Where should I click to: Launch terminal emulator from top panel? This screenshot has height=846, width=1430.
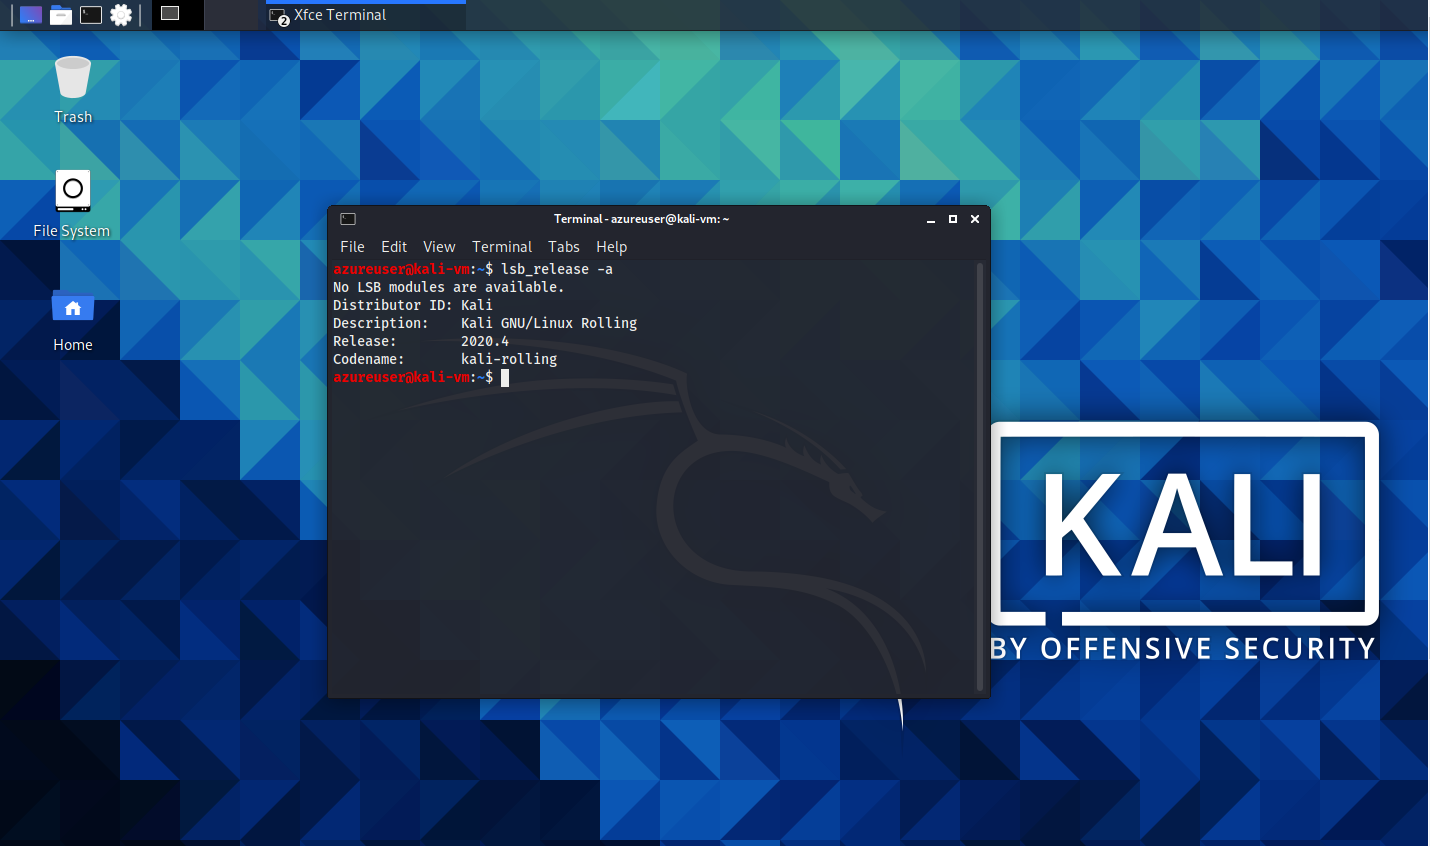click(x=91, y=15)
